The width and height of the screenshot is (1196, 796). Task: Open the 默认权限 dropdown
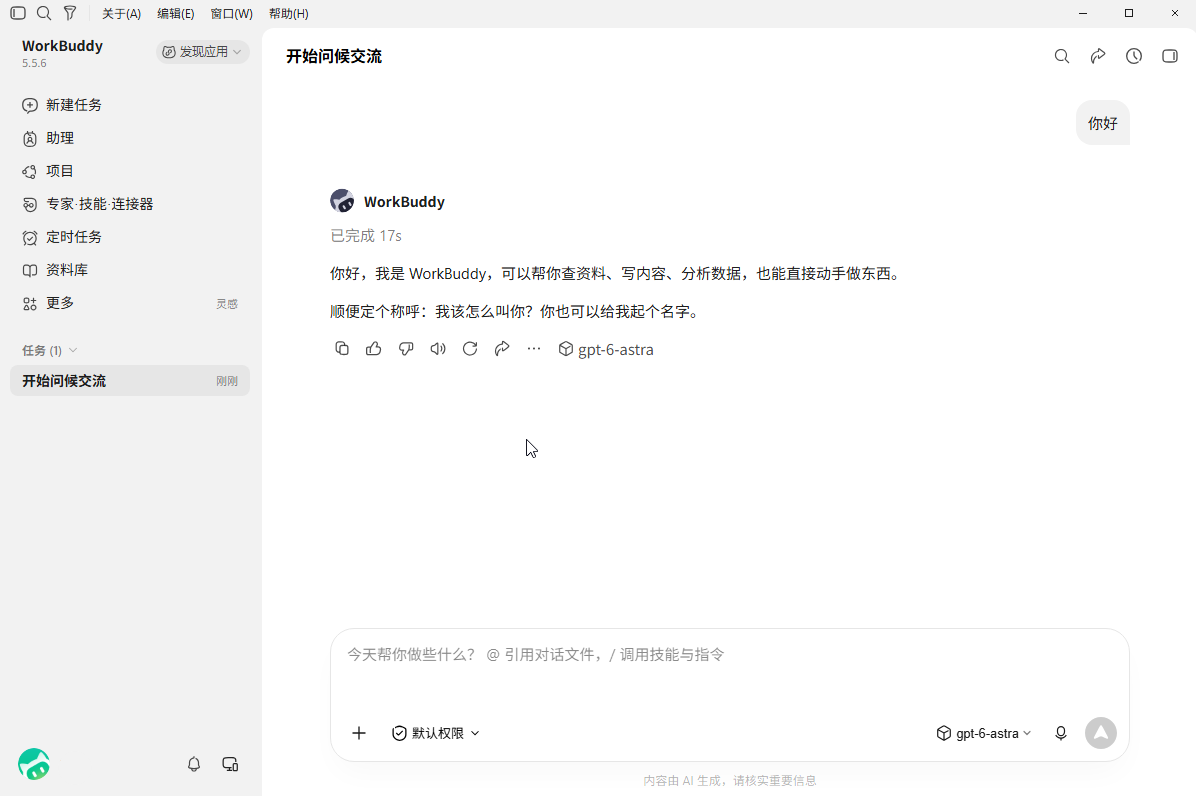point(436,733)
